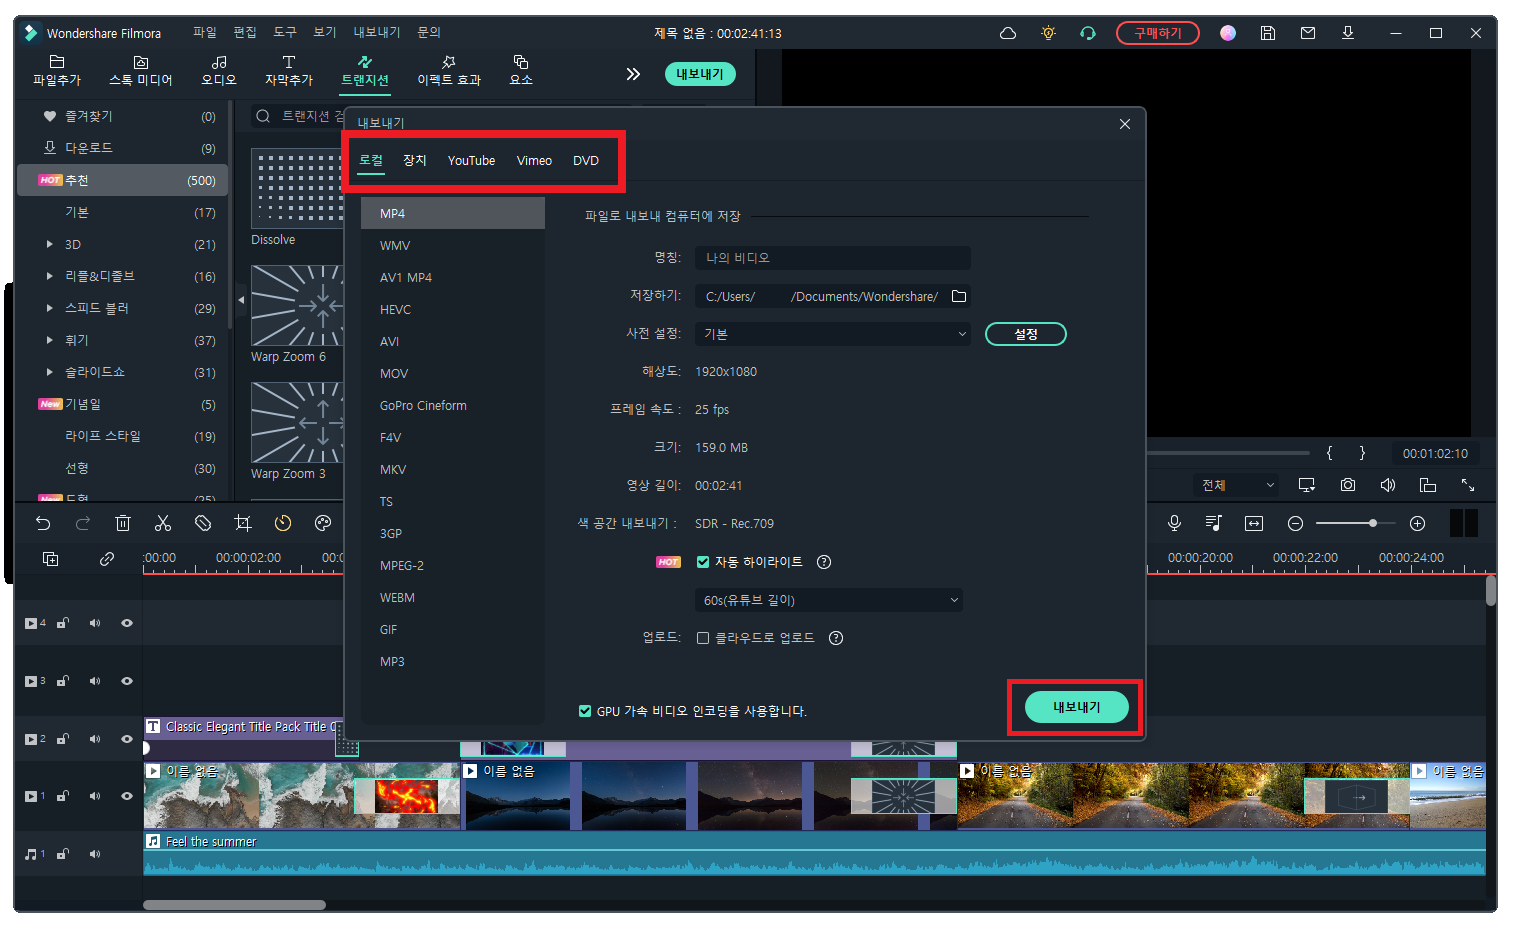The width and height of the screenshot is (1526, 939).
Task: Select the GoPro Cineform export format
Action: pos(453,405)
